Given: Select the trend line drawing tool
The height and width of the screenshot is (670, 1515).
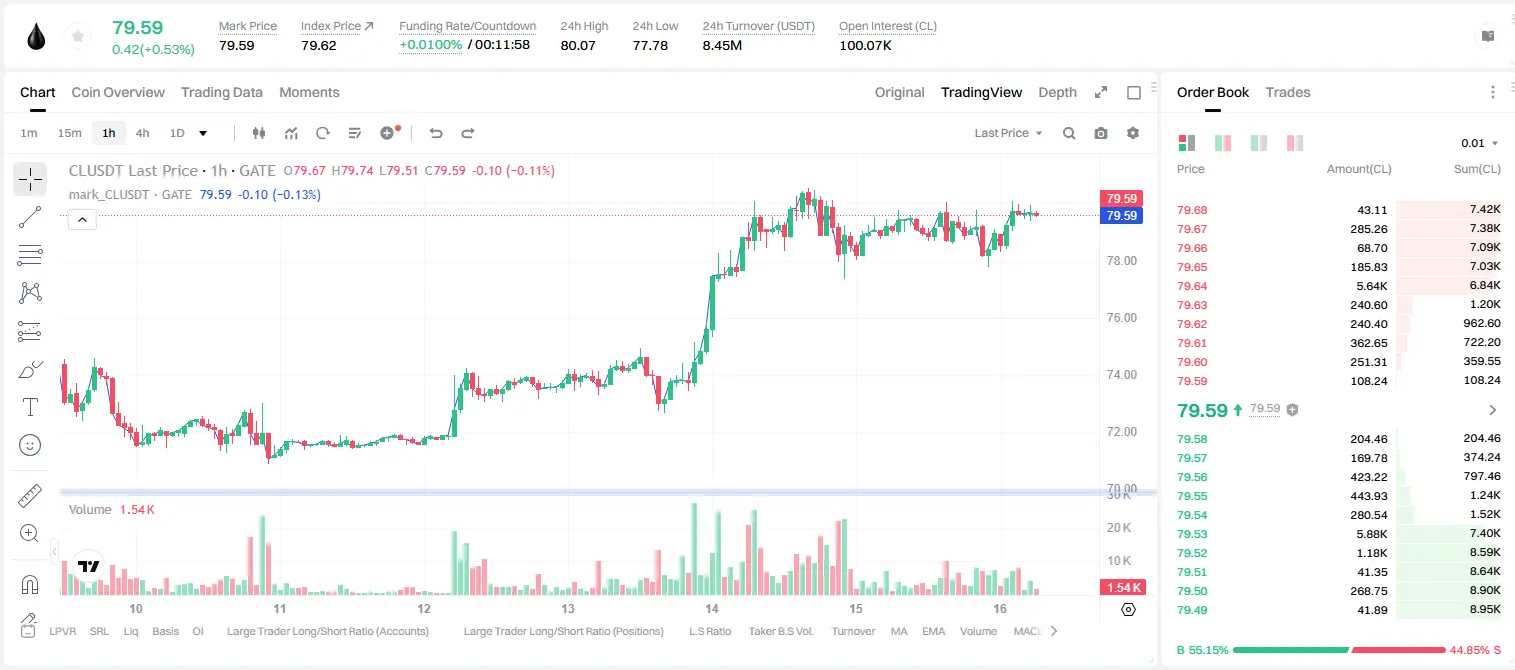Looking at the screenshot, I should tap(30, 217).
